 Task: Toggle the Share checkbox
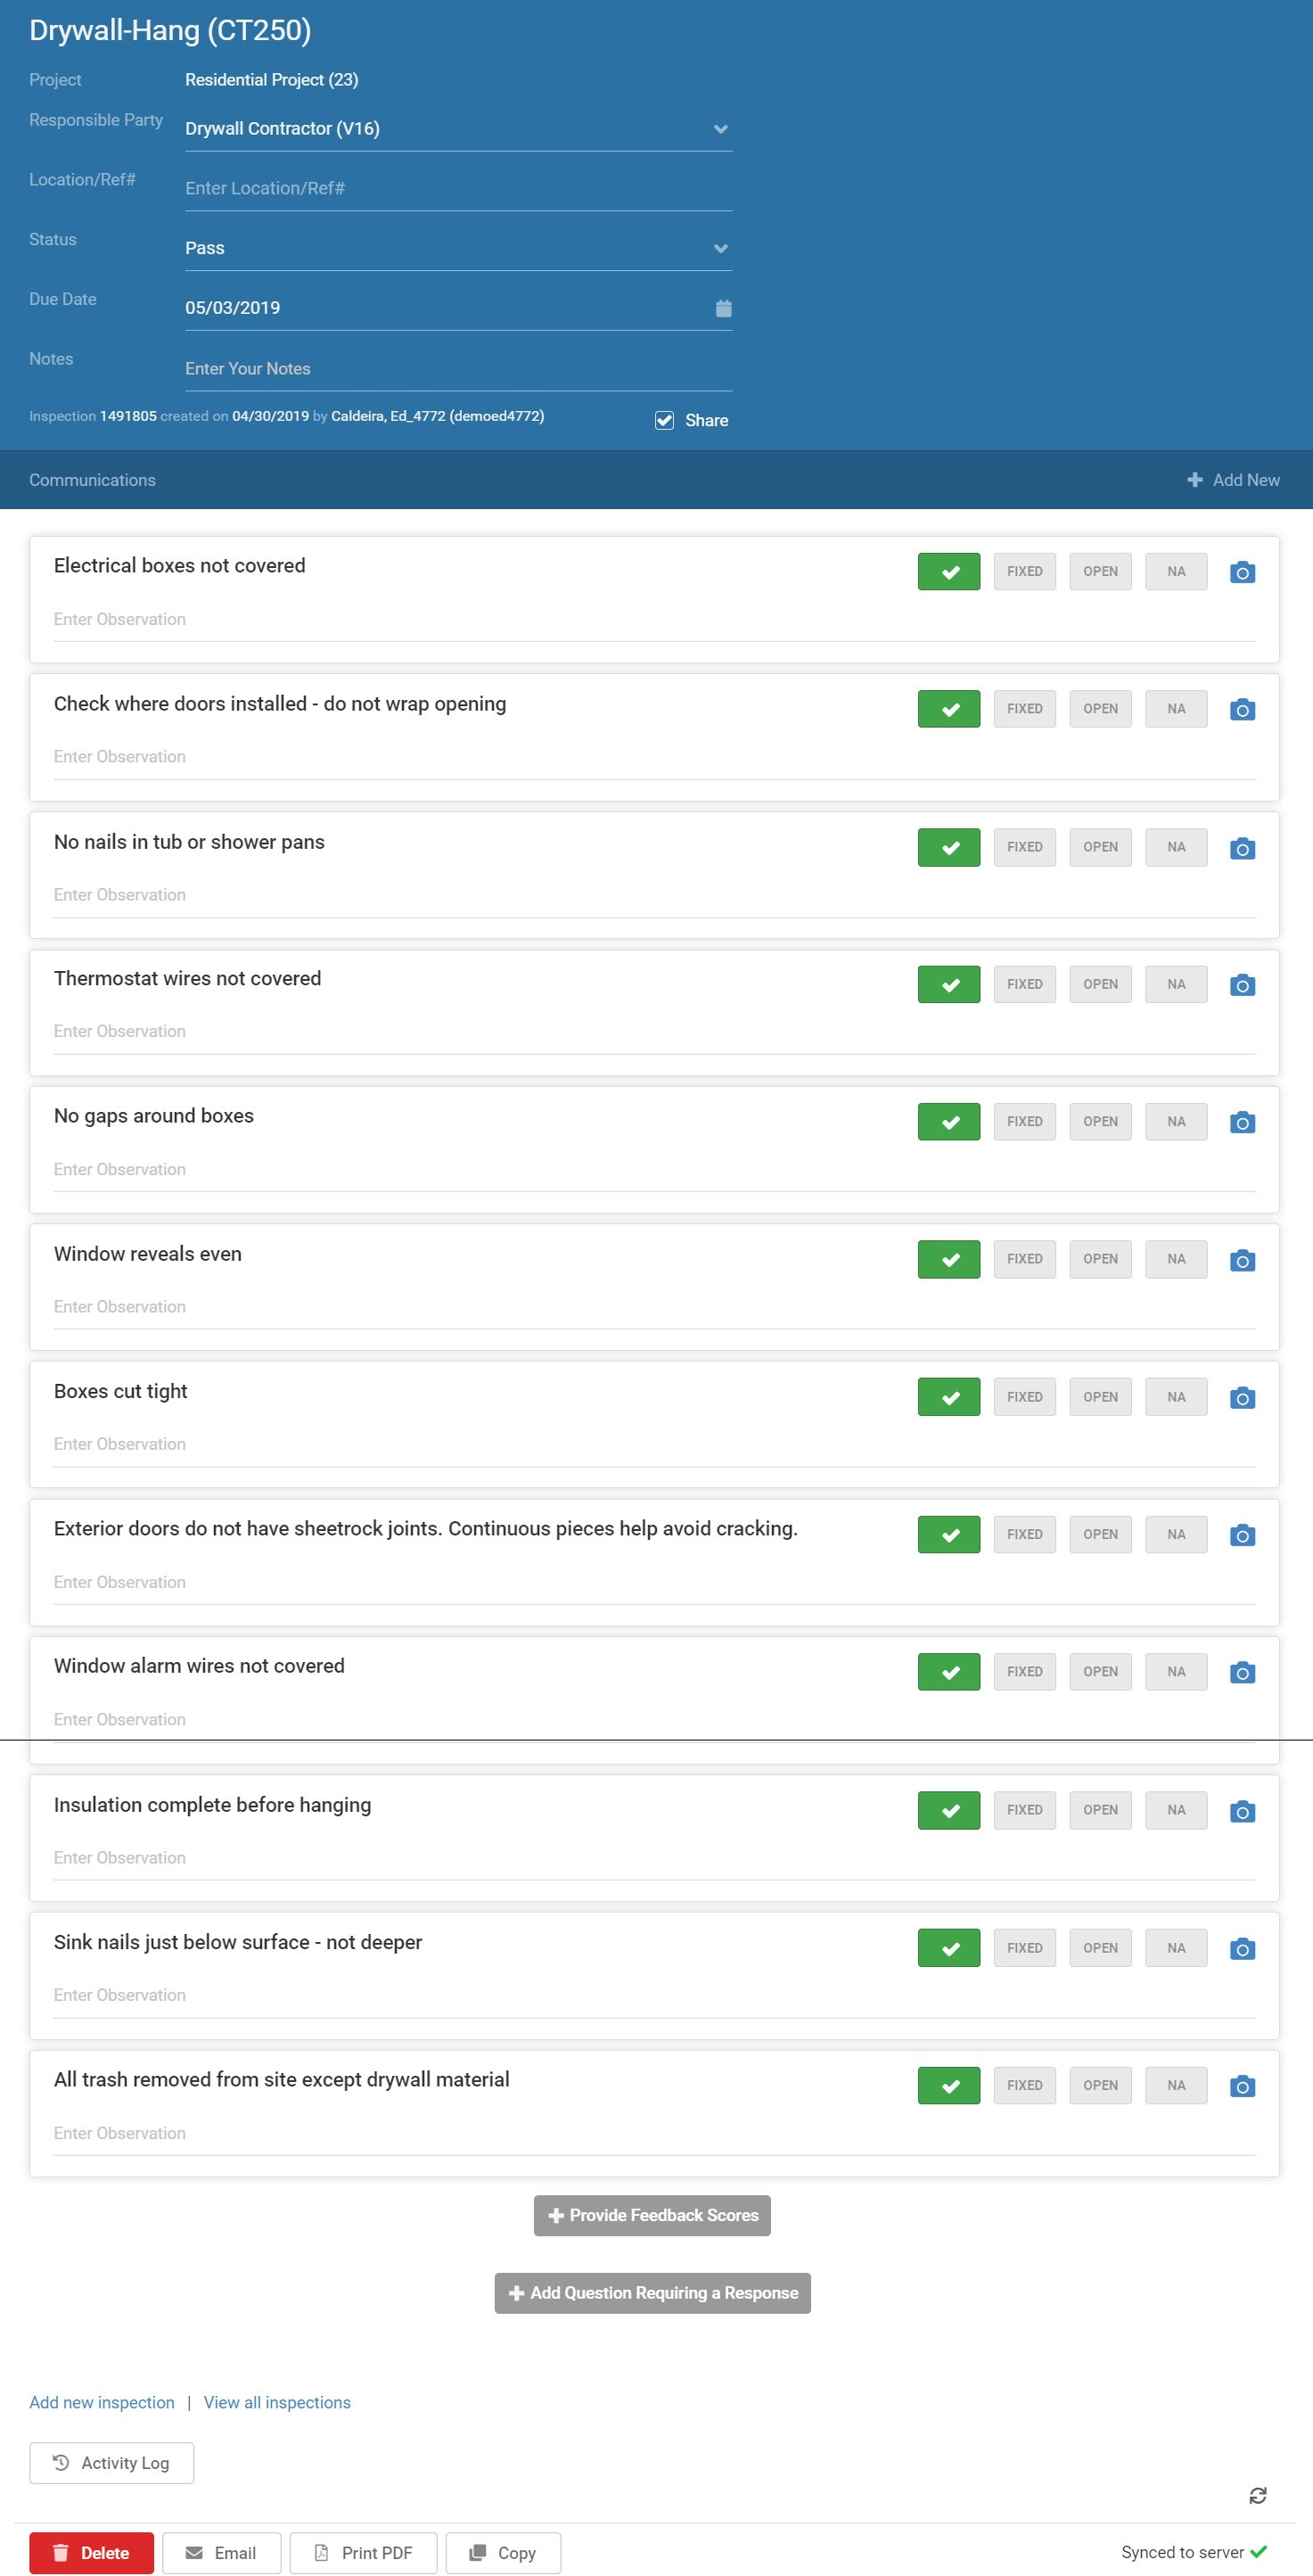click(x=664, y=421)
